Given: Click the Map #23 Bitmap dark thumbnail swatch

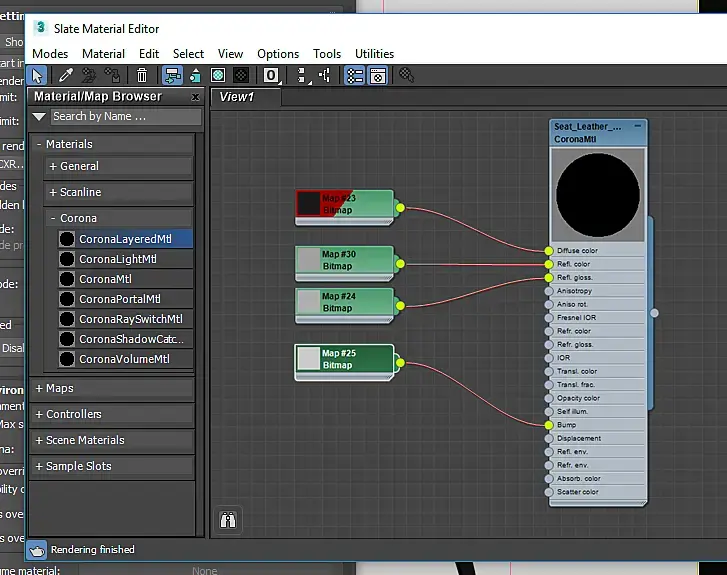Looking at the screenshot, I should pos(309,203).
